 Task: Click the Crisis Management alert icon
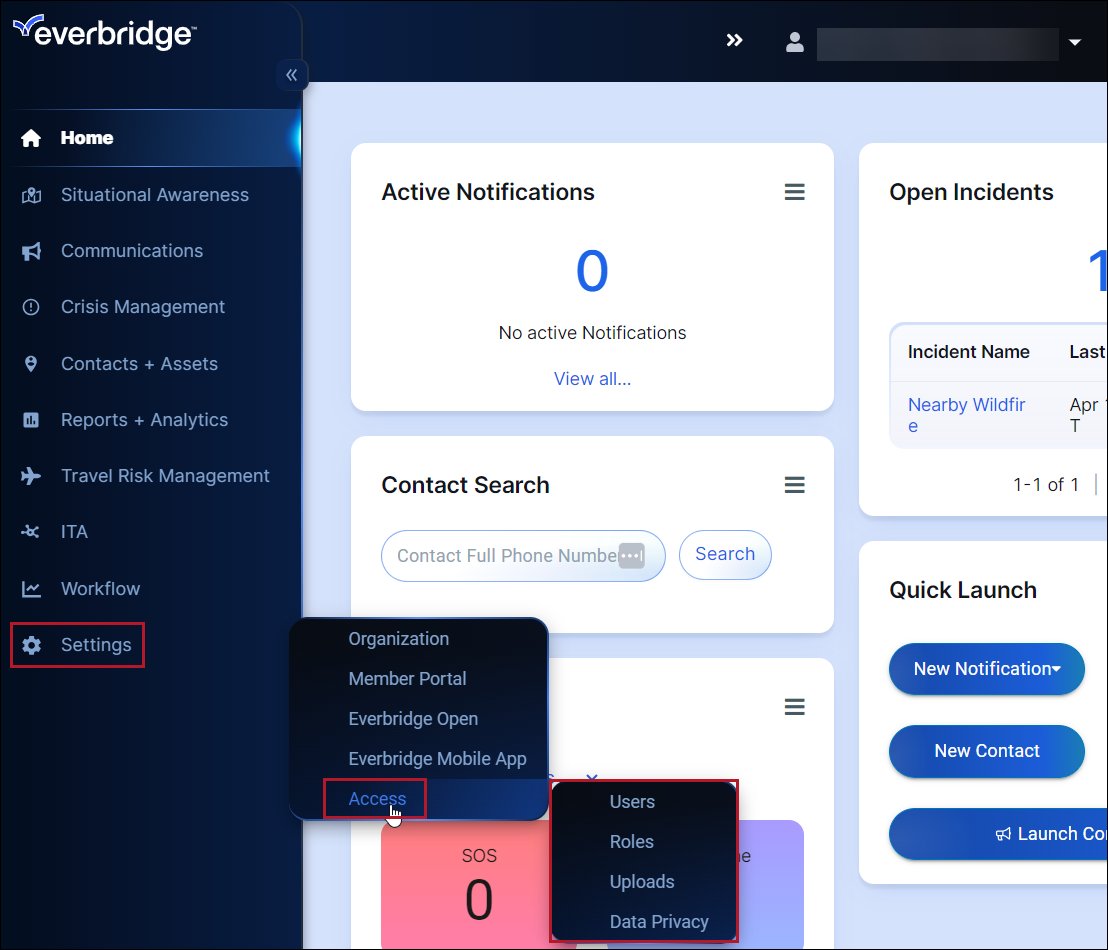click(31, 307)
